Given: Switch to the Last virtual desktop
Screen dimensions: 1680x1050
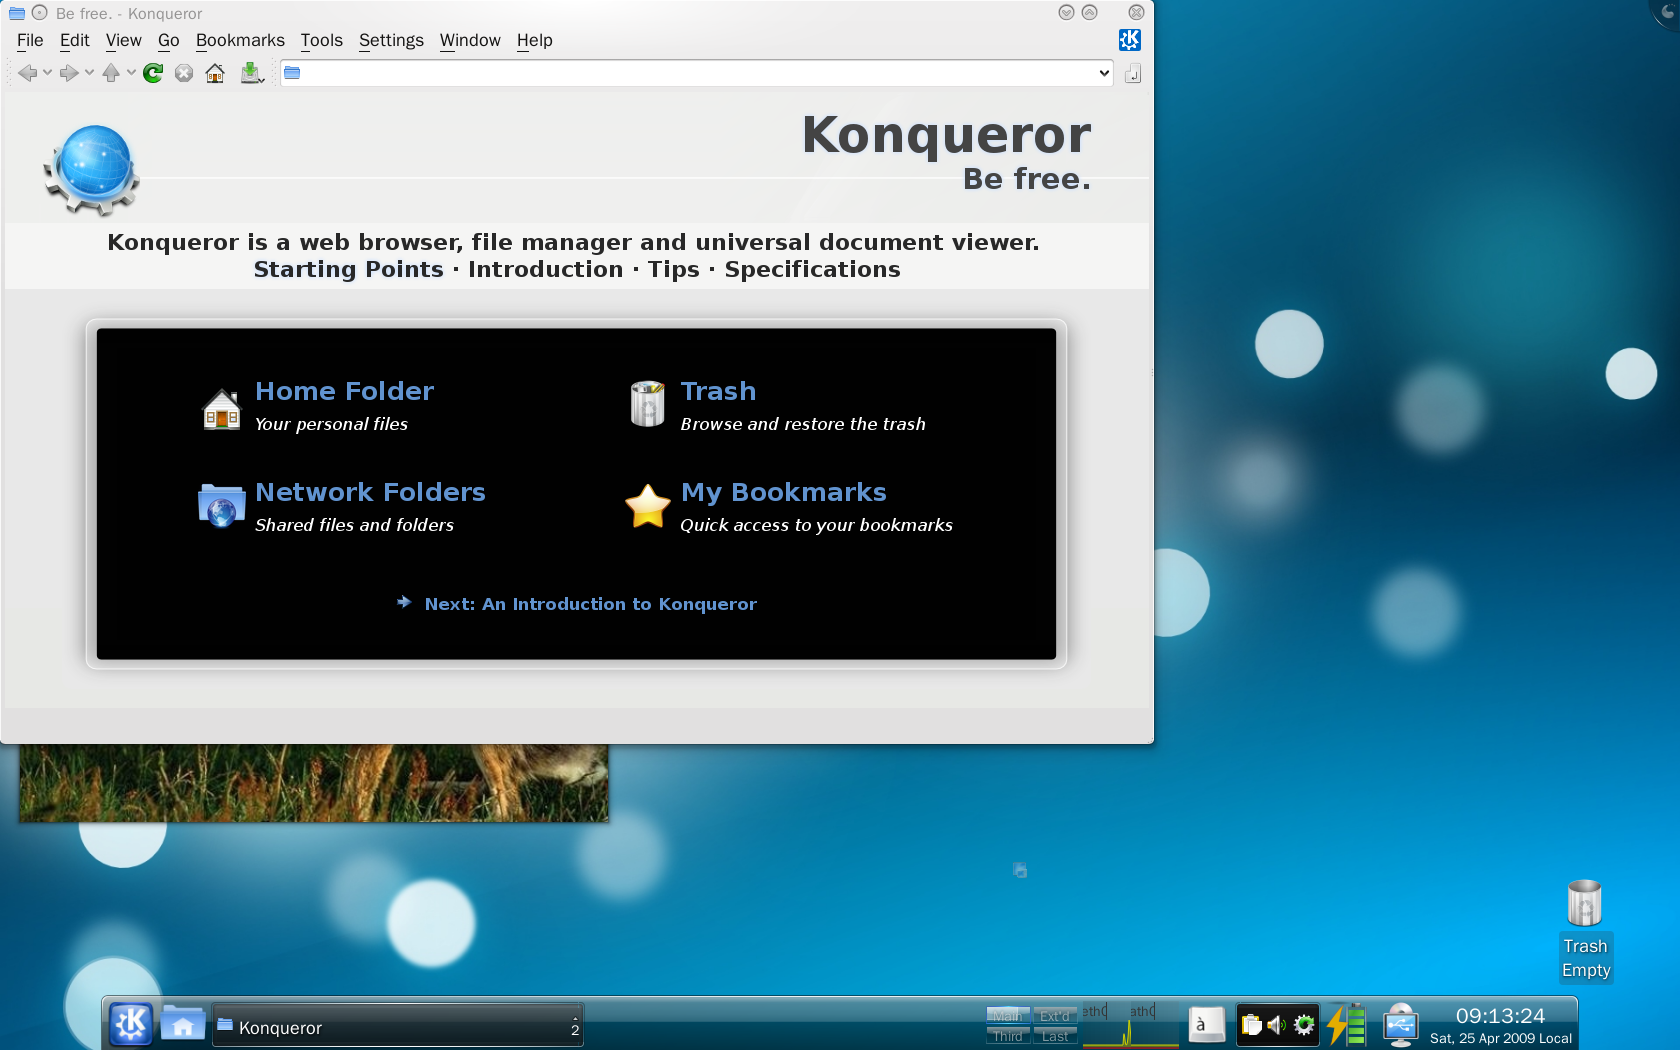Looking at the screenshot, I should (1055, 1036).
